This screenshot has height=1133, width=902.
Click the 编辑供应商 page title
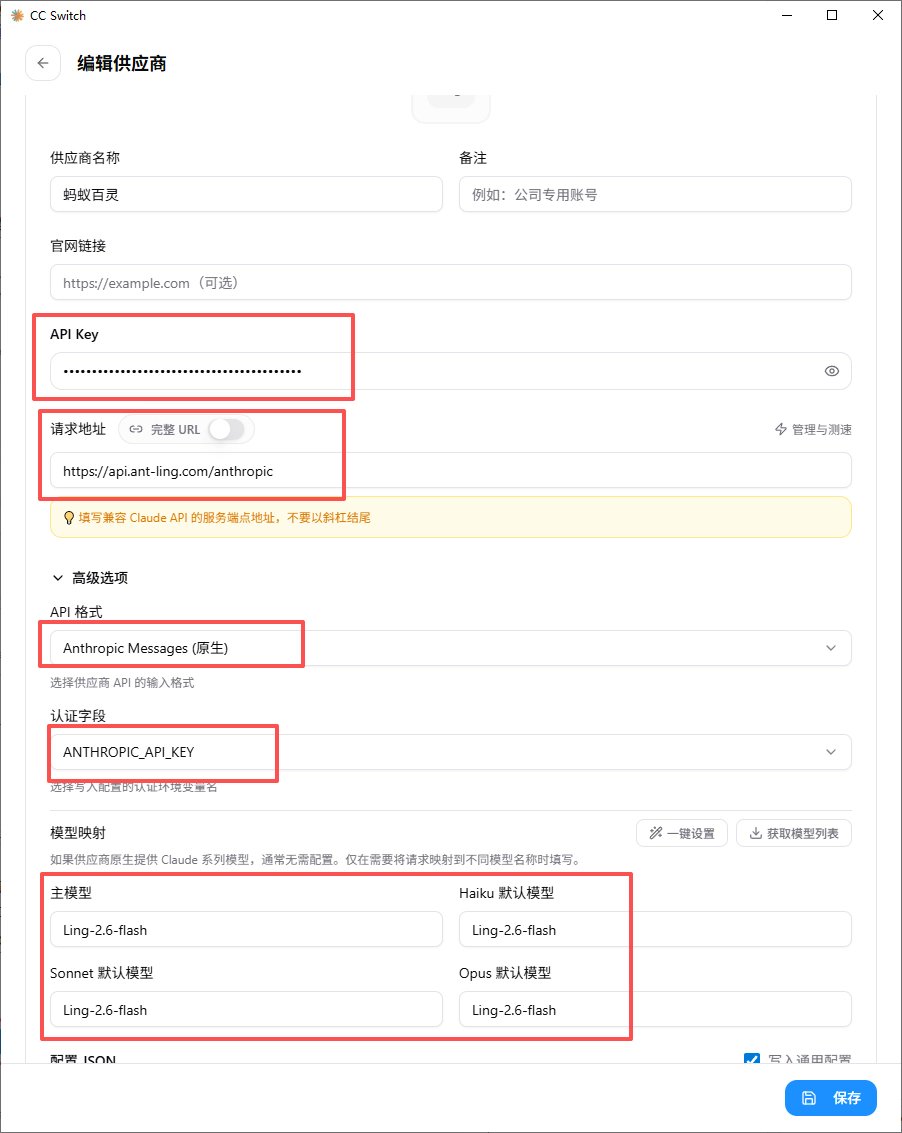tap(121, 64)
